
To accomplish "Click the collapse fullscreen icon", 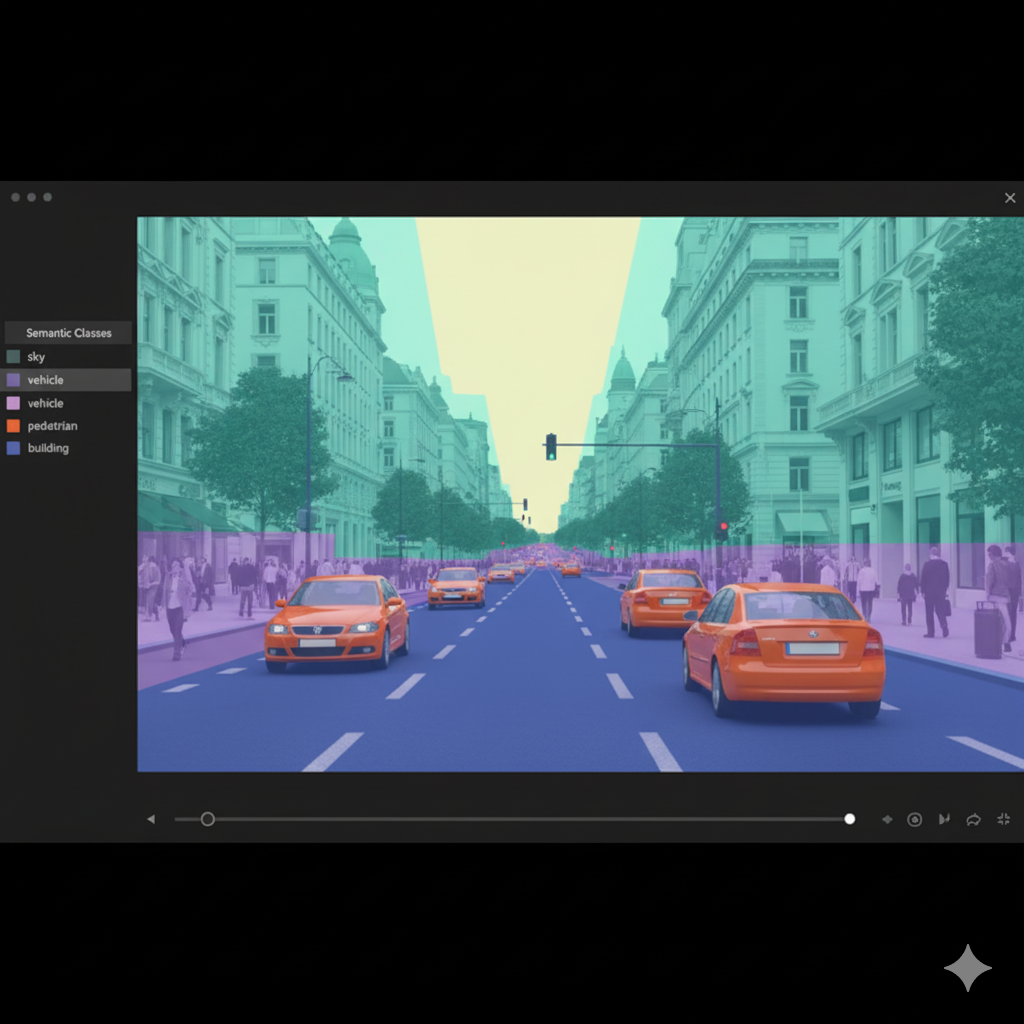I will [1003, 819].
